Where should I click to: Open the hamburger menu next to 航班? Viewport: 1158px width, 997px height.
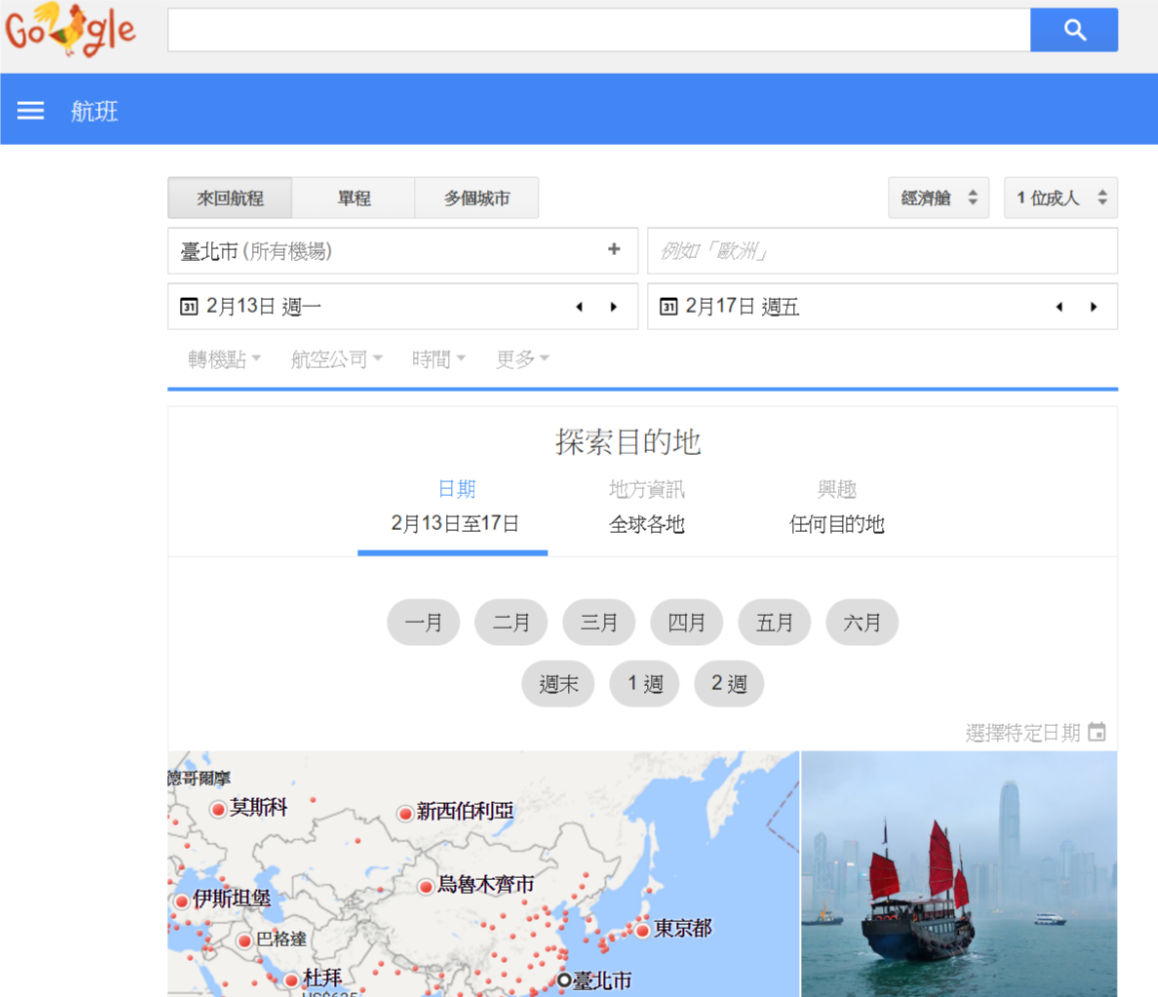tap(31, 111)
